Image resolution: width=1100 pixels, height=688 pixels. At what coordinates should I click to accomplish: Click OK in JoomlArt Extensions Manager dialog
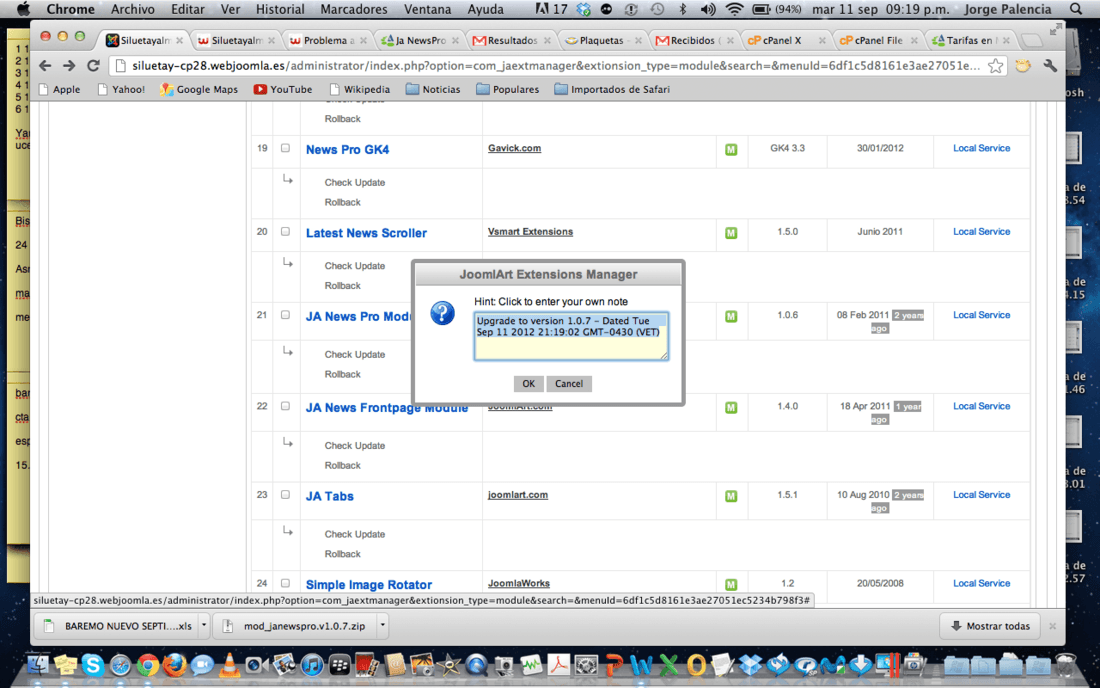point(528,384)
